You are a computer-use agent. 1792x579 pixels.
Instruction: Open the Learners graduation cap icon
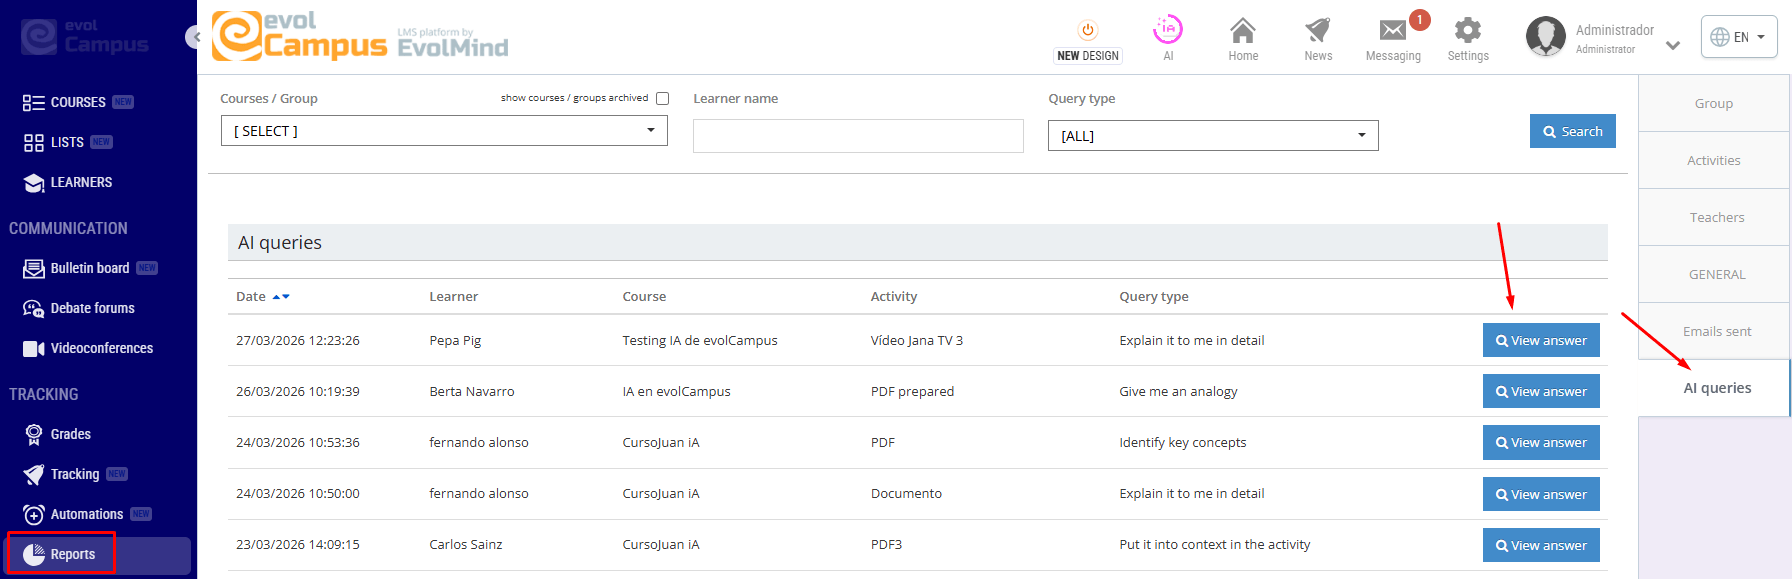pos(34,183)
